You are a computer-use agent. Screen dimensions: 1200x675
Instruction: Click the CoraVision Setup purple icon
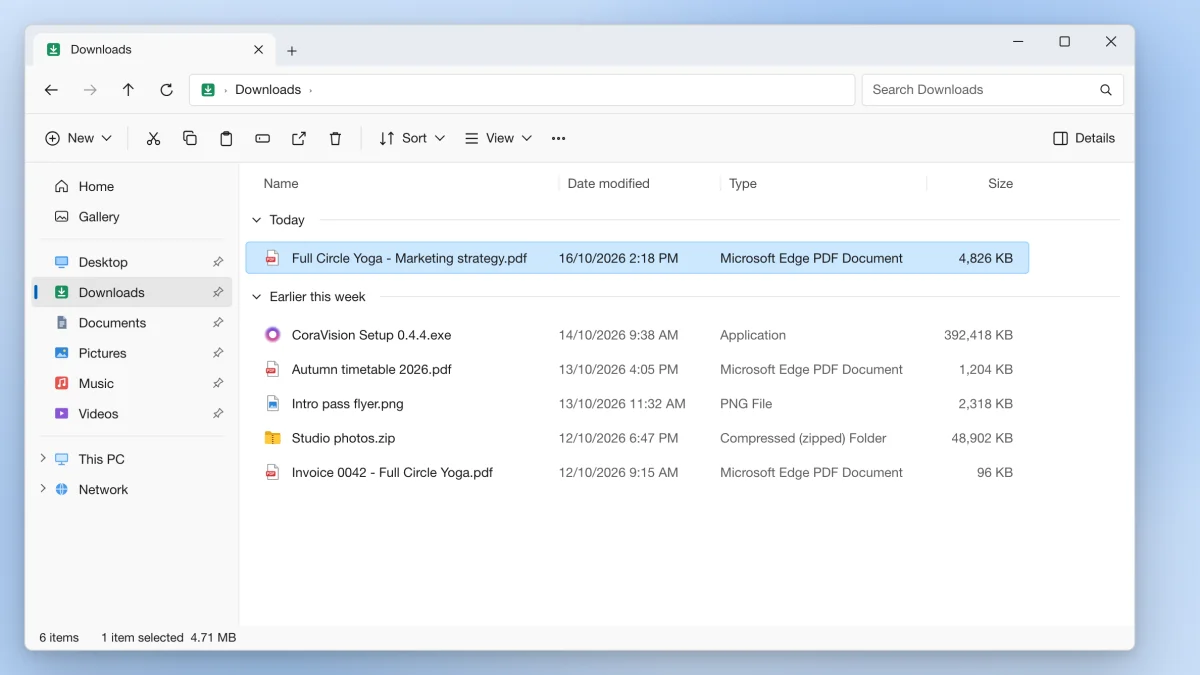(272, 335)
